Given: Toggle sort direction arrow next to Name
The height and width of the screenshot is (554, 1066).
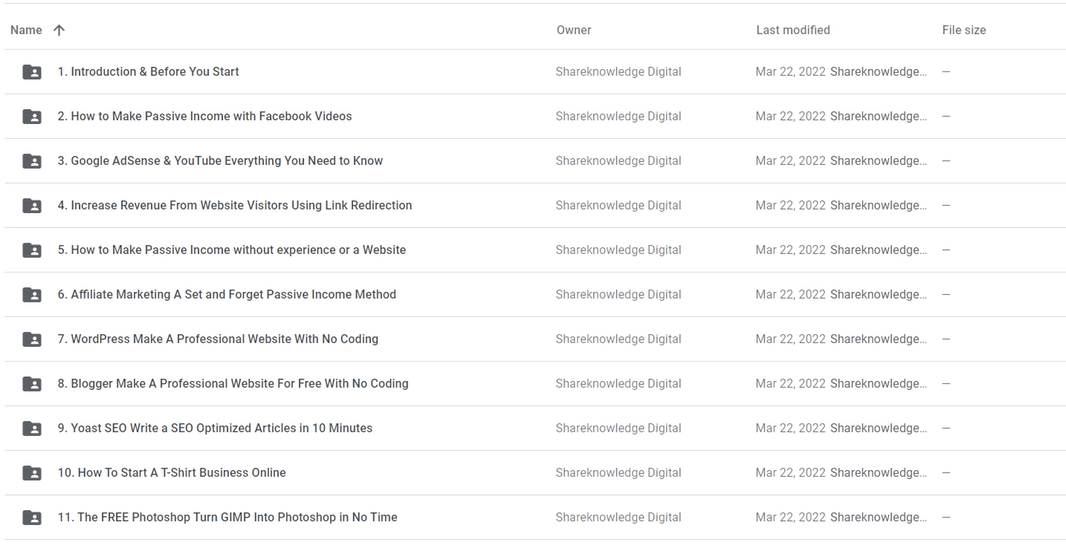Looking at the screenshot, I should click(59, 30).
